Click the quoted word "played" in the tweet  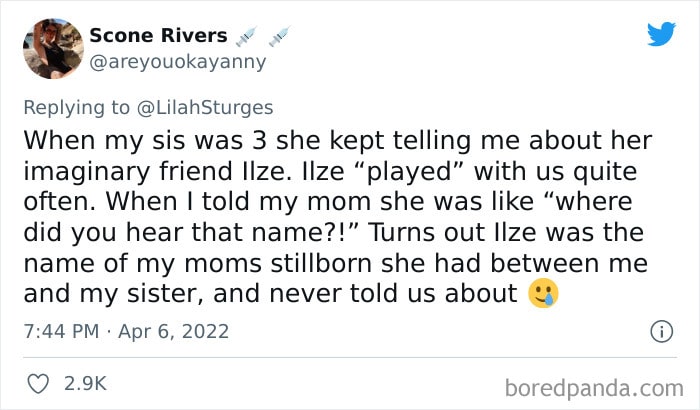[409, 171]
